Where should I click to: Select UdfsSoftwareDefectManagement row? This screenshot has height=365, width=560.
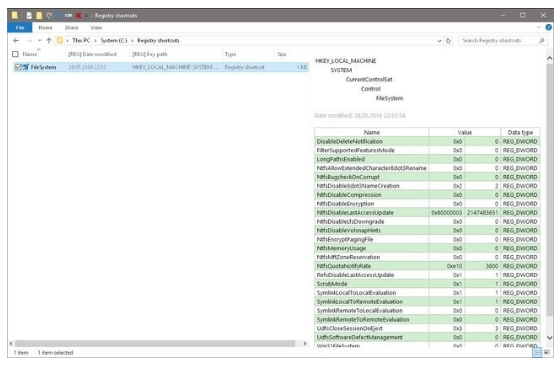click(x=427, y=338)
